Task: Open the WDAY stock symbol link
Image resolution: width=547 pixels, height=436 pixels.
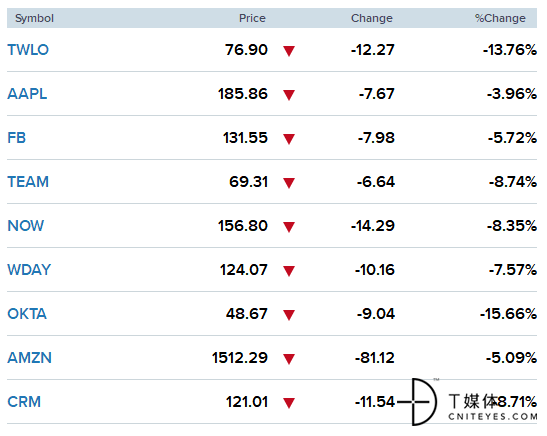Action: point(29,270)
